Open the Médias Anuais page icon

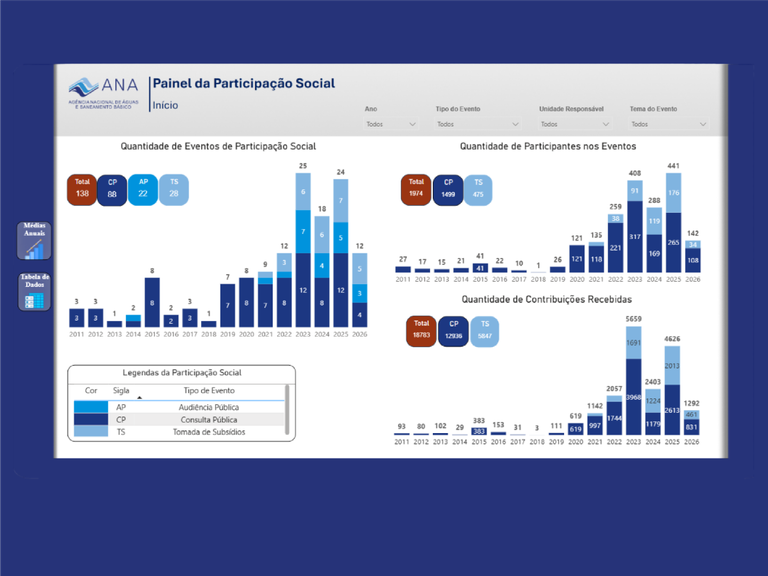pos(34,240)
